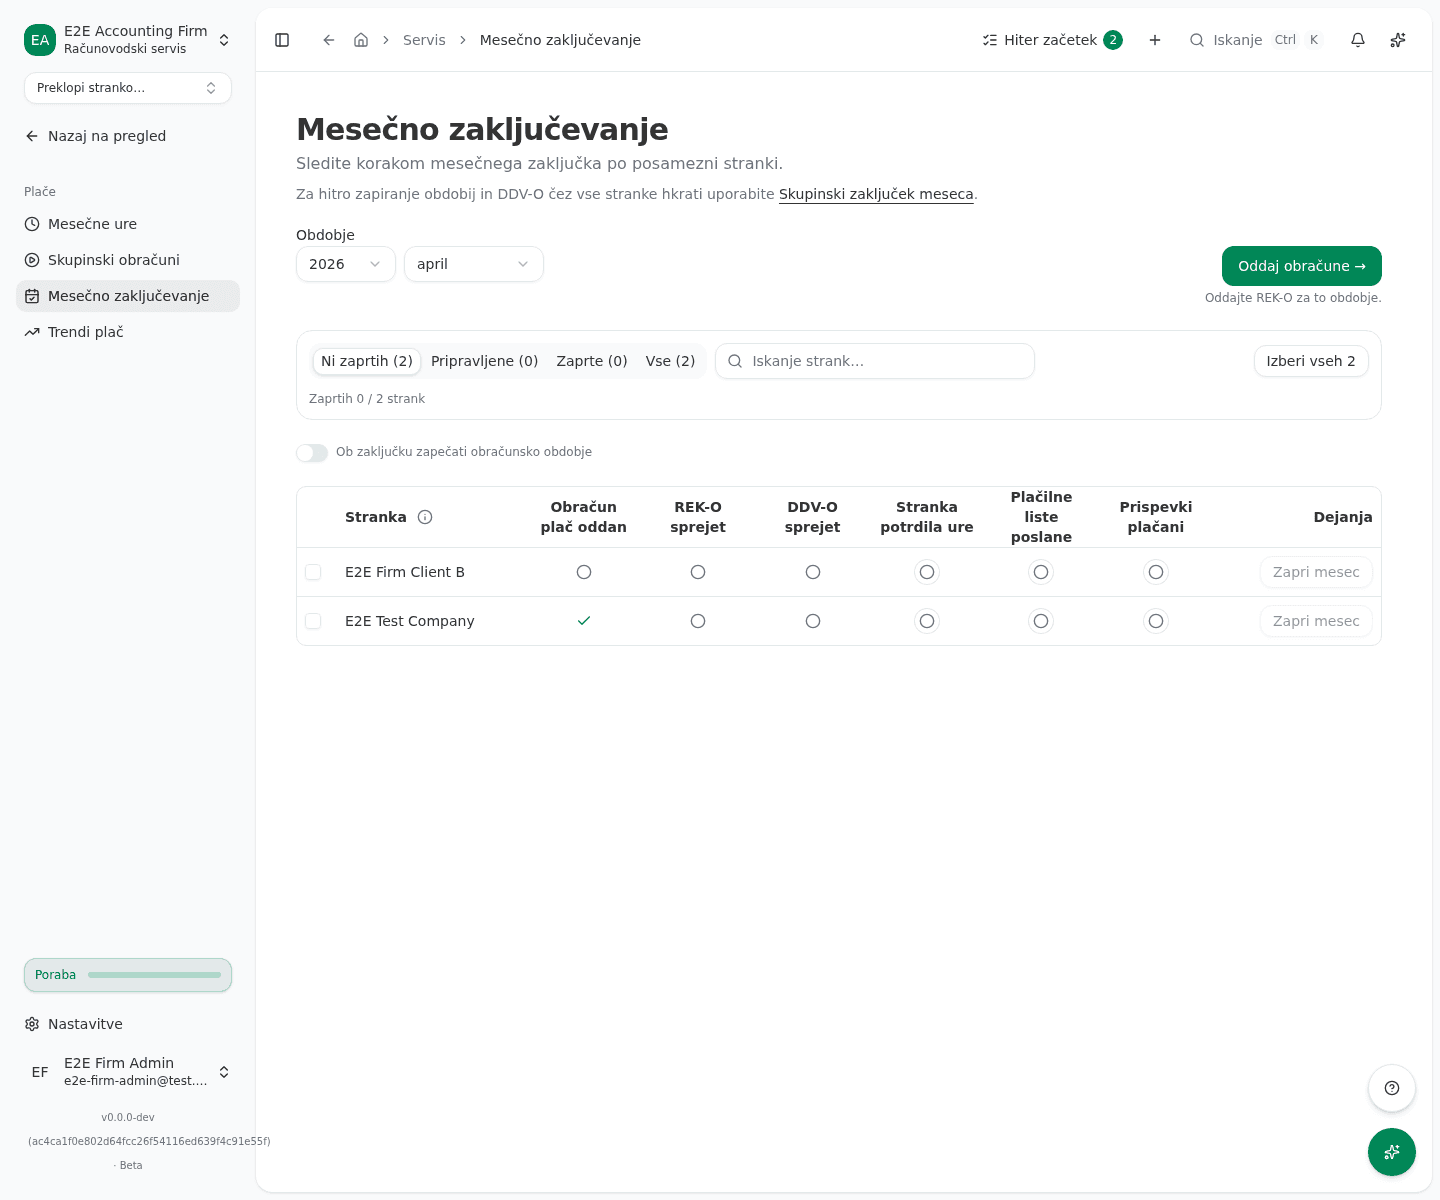Viewport: 1440px width, 1200px height.
Task: Click Izberi vseh 2 button
Action: click(1311, 361)
